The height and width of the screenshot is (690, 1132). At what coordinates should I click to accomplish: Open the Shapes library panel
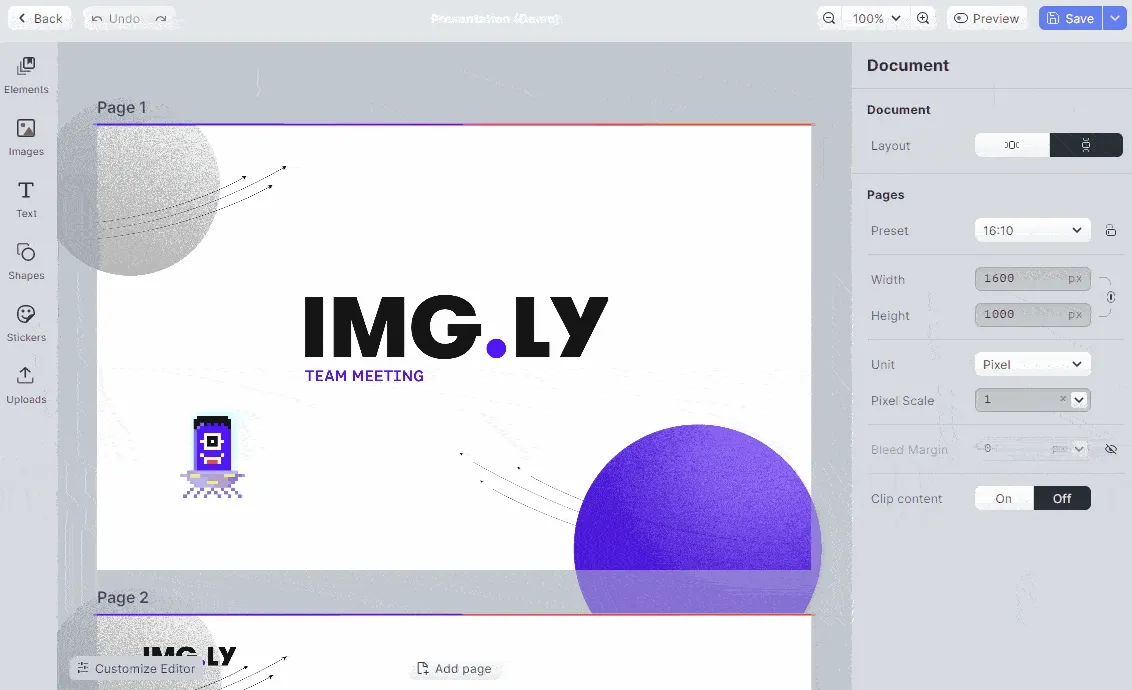pos(26,261)
